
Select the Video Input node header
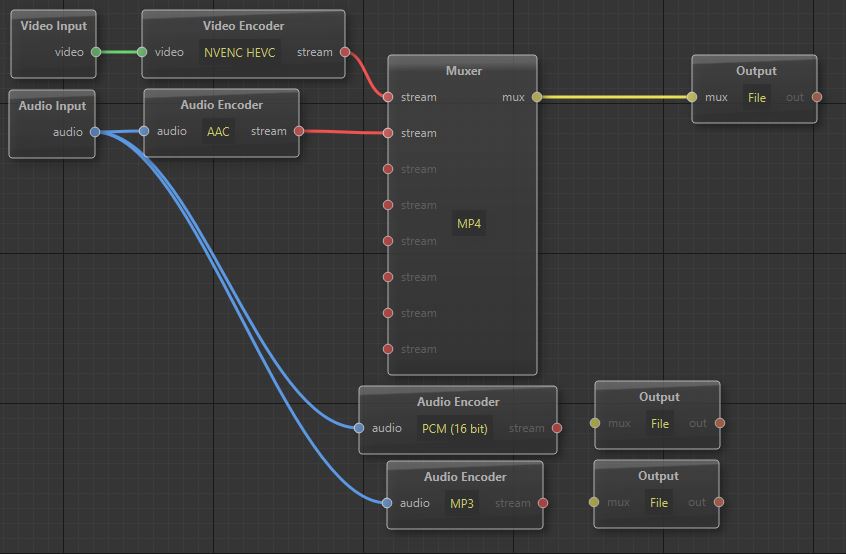(54, 26)
